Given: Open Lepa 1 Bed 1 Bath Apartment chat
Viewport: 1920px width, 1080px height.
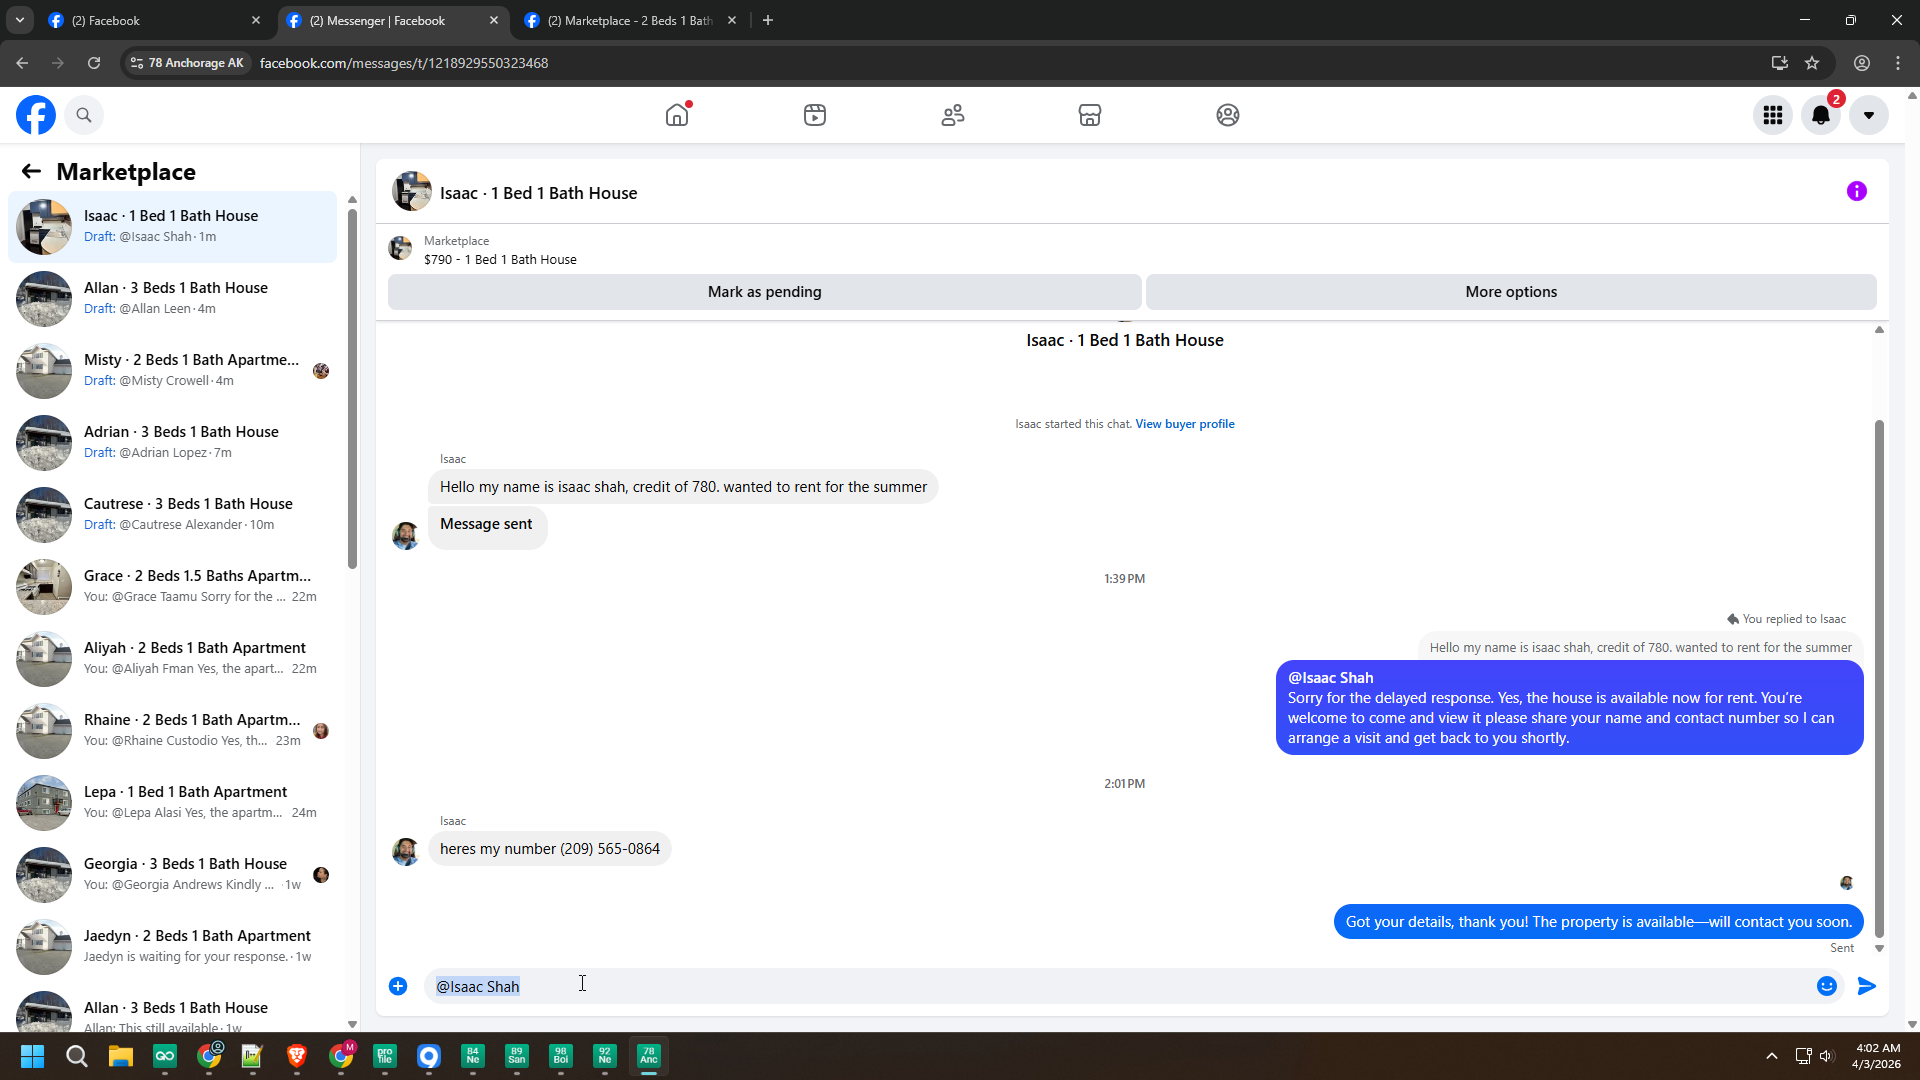Looking at the screenshot, I should 173,803.
